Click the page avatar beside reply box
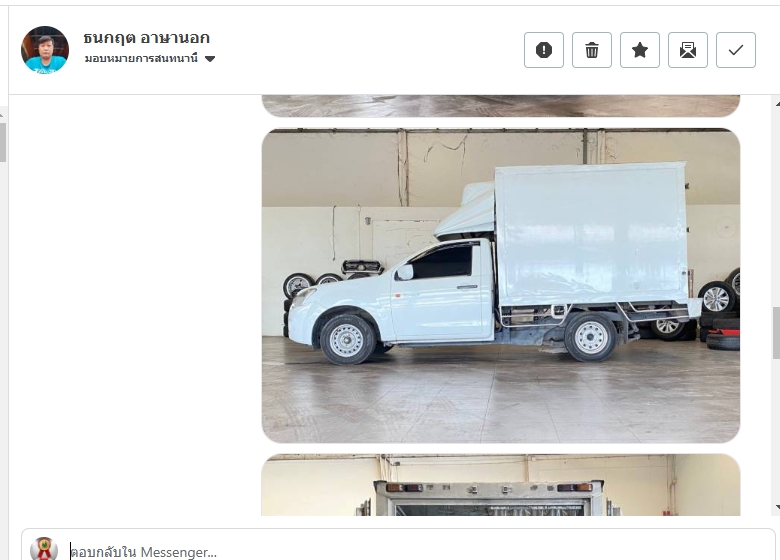Screen dimensions: 780x560 (x=44, y=549)
